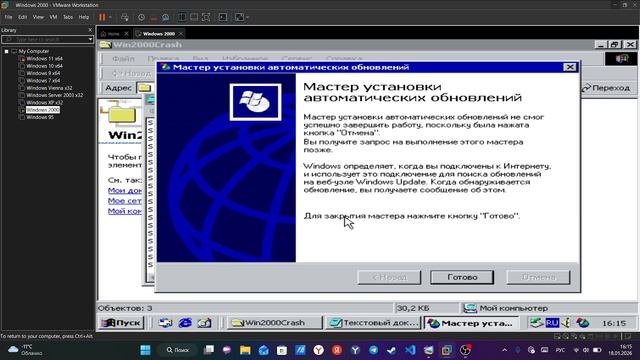Image resolution: width=640 pixels, height=360 pixels.
Task: Open the Windows 11 Start button
Action: click(145, 350)
